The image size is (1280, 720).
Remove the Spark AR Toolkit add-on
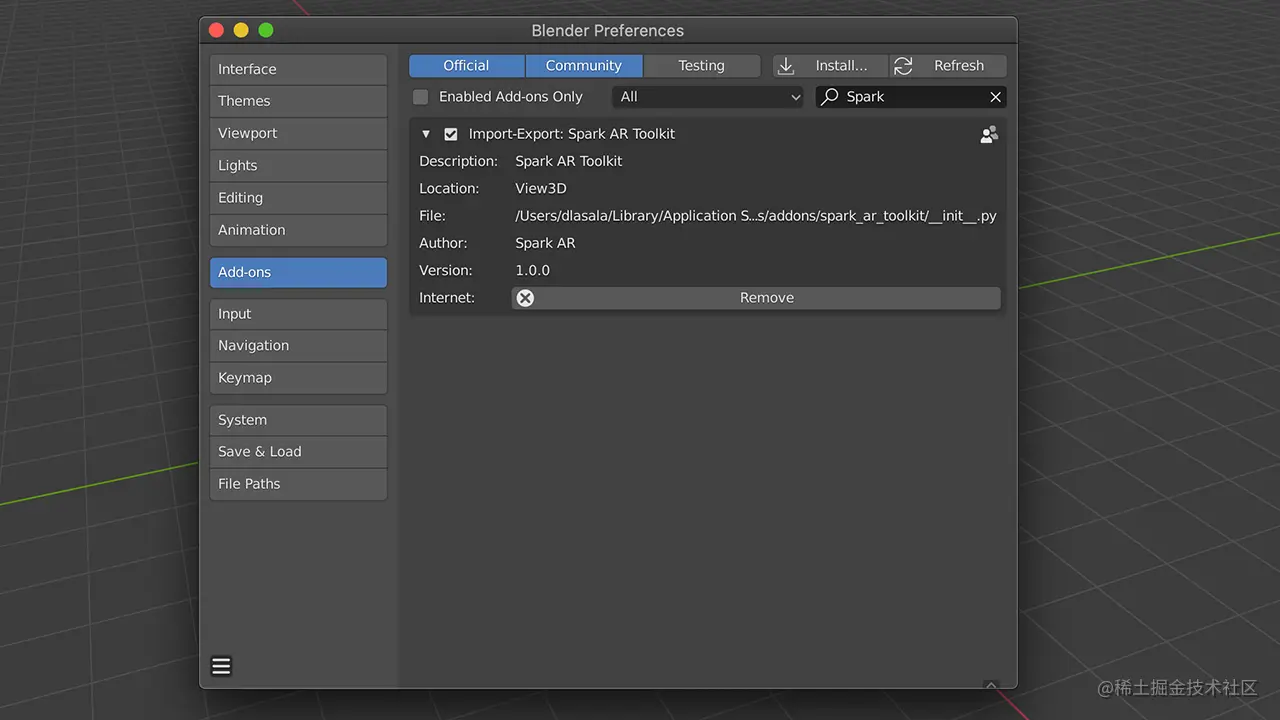(x=756, y=298)
